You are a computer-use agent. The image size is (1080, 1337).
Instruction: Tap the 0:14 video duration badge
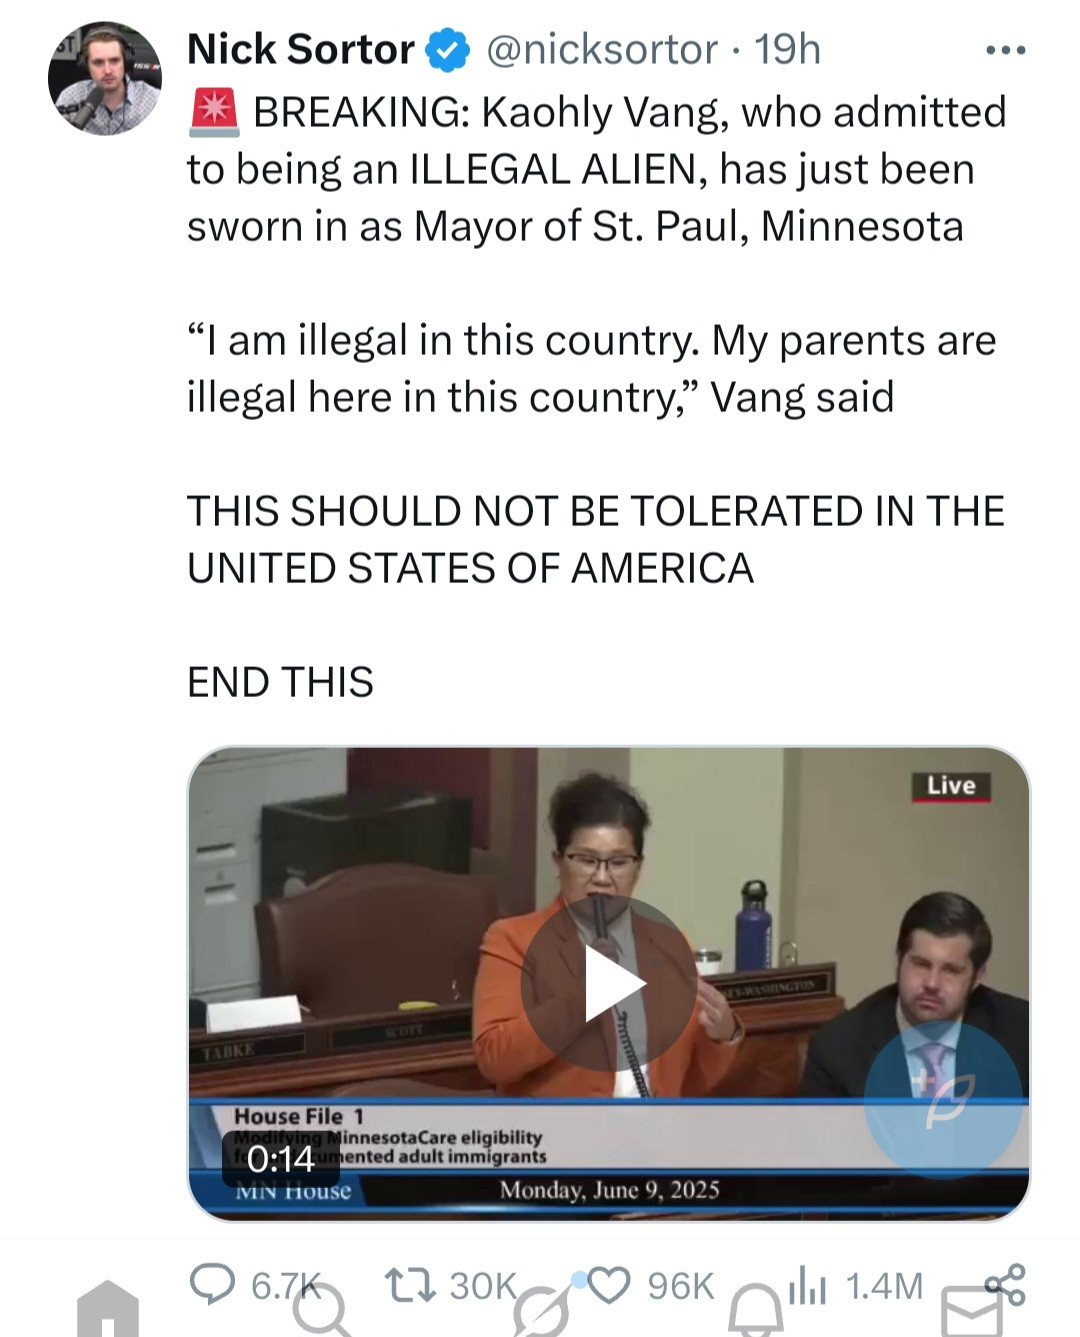[280, 1159]
